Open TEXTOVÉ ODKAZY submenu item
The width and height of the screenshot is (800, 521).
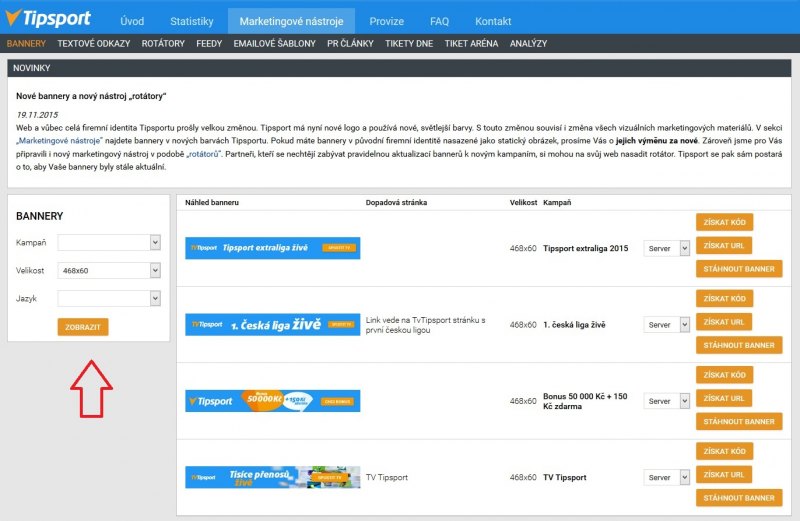(94, 44)
